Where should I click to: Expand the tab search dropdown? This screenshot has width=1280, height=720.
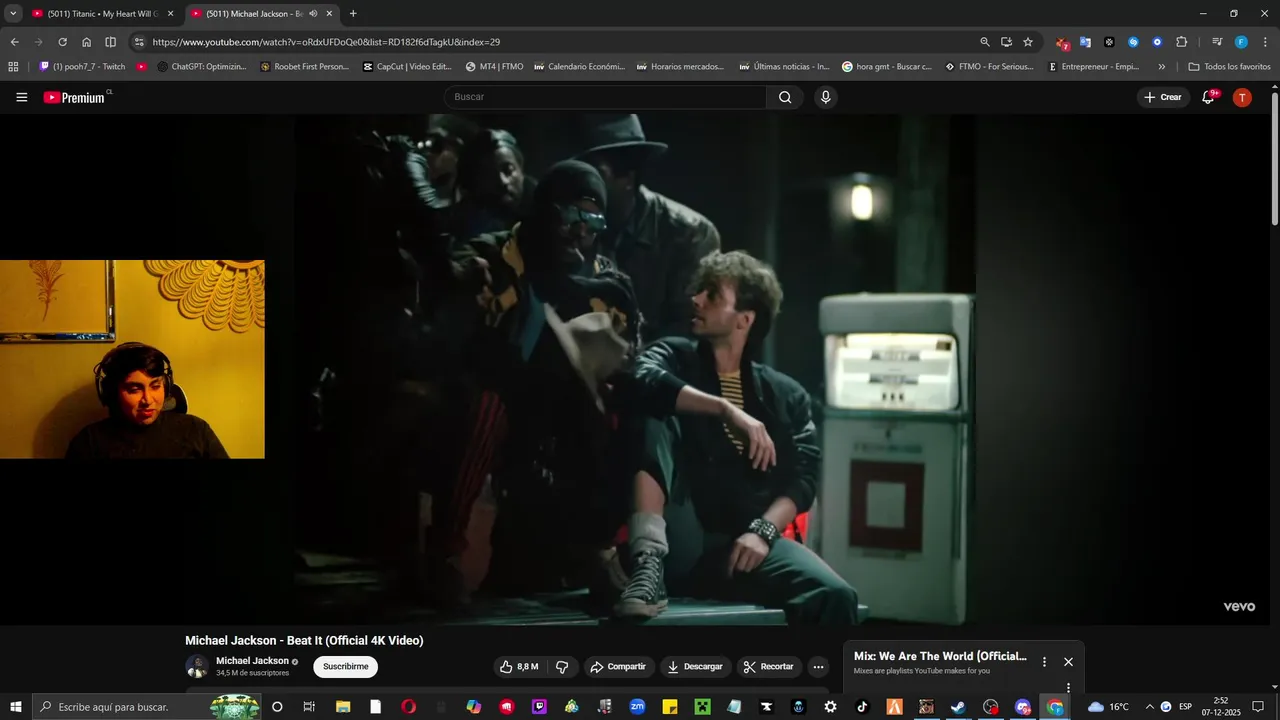tap(13, 14)
